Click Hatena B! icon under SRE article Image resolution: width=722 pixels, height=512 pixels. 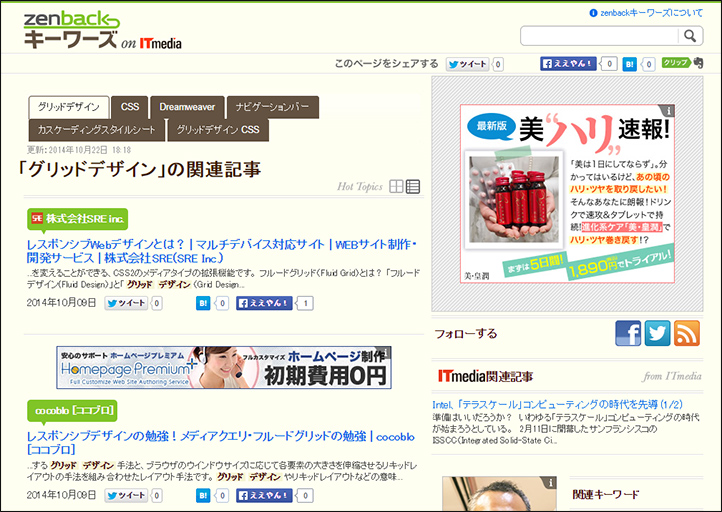tap(203, 303)
